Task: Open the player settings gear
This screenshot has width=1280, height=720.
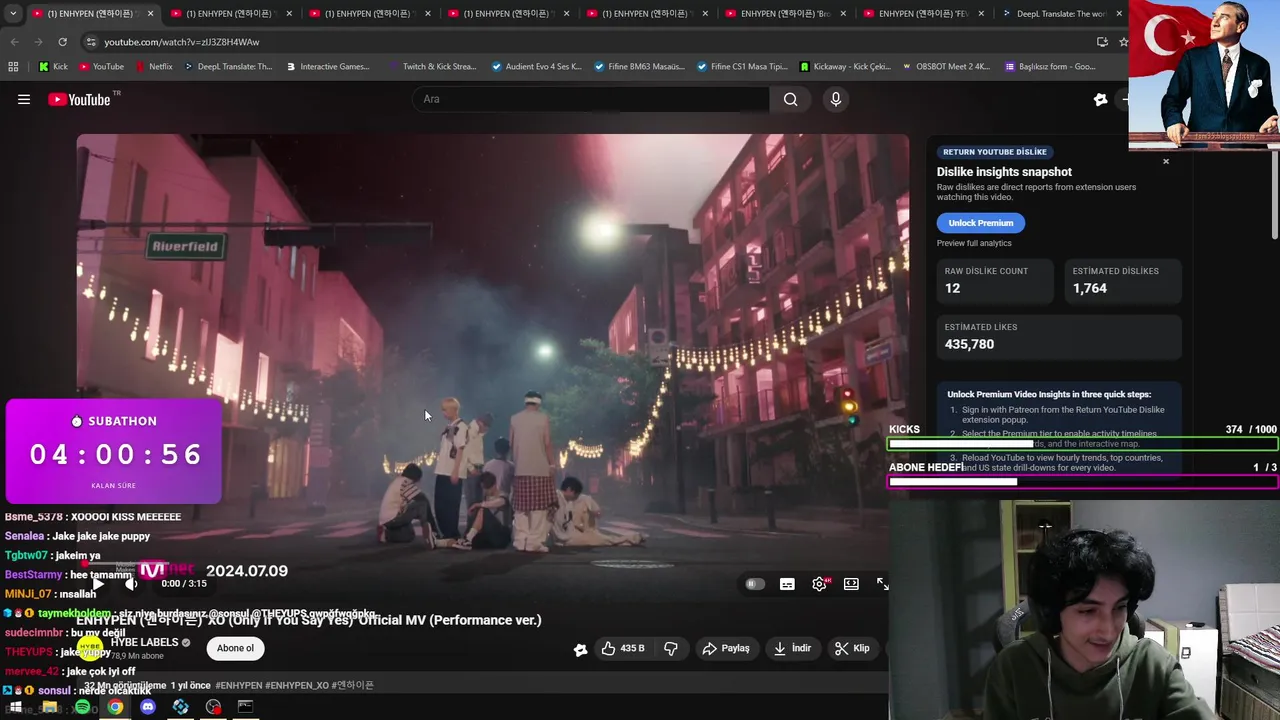Action: coord(819,584)
